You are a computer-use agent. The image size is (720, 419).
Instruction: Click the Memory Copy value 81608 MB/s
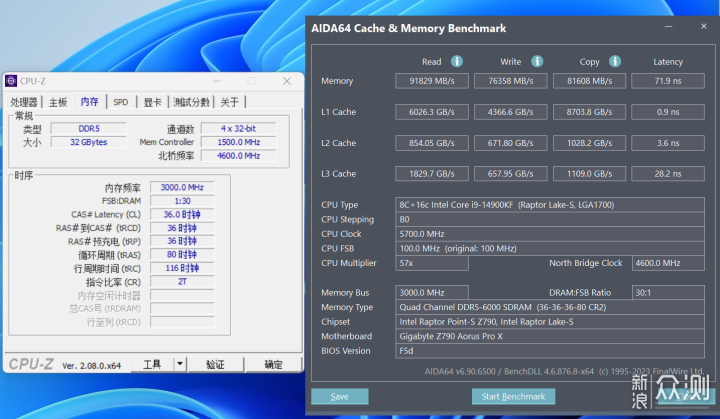pyautogui.click(x=589, y=81)
